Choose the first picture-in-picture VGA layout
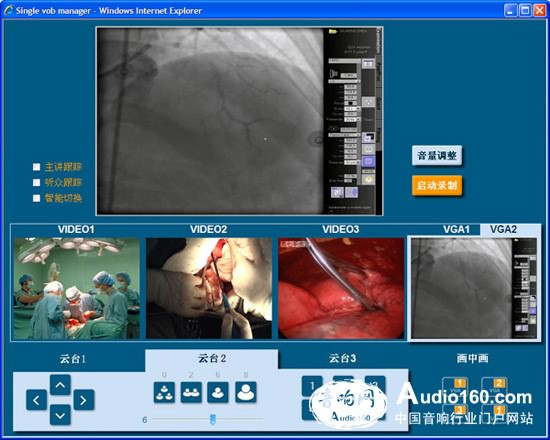This screenshot has height=440, width=550. pos(454,386)
